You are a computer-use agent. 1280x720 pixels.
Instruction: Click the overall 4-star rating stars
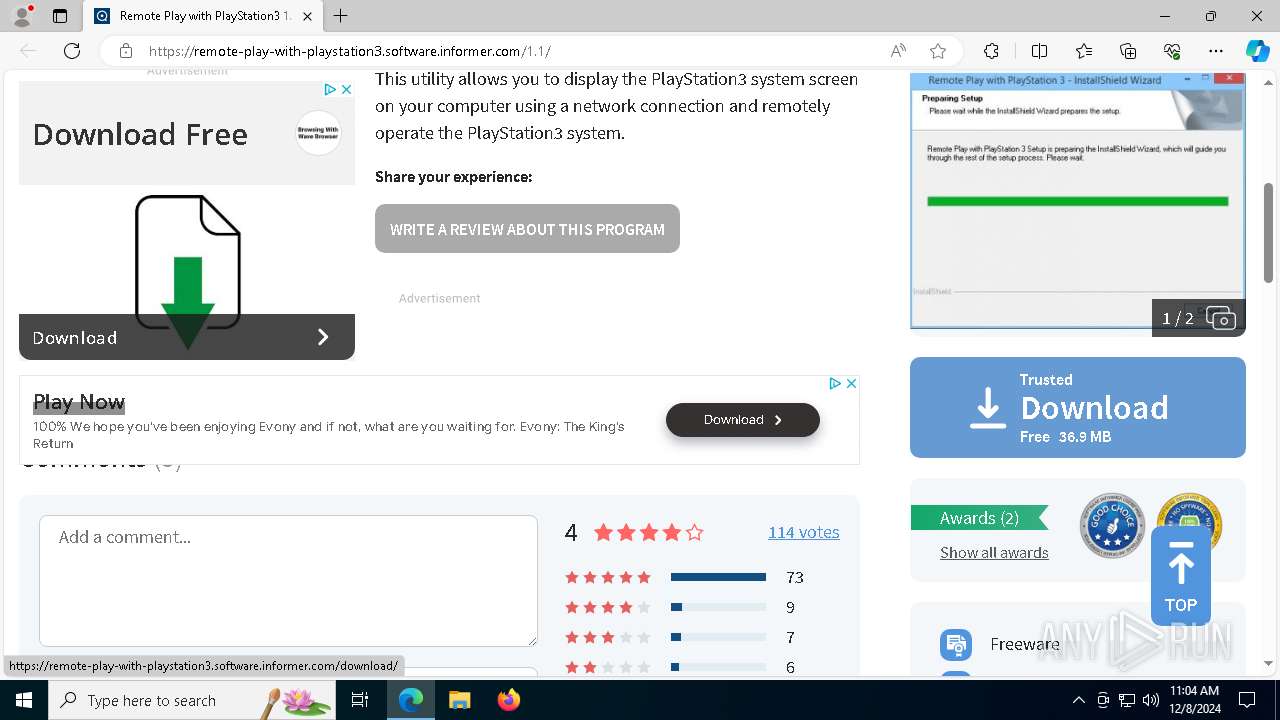click(649, 532)
